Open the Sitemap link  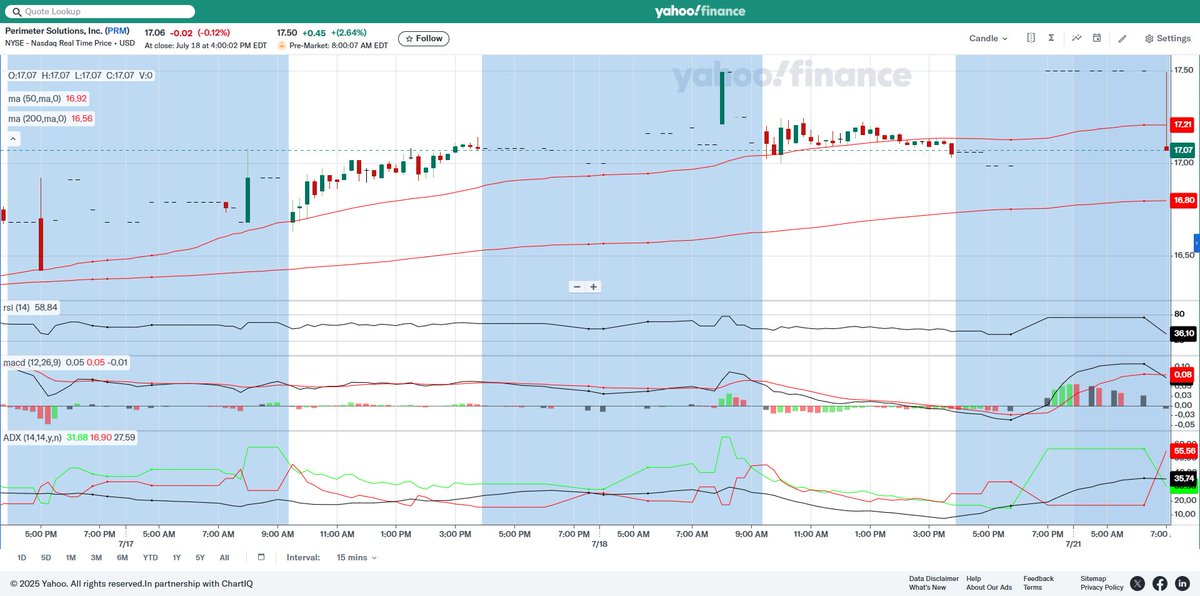point(1093,578)
